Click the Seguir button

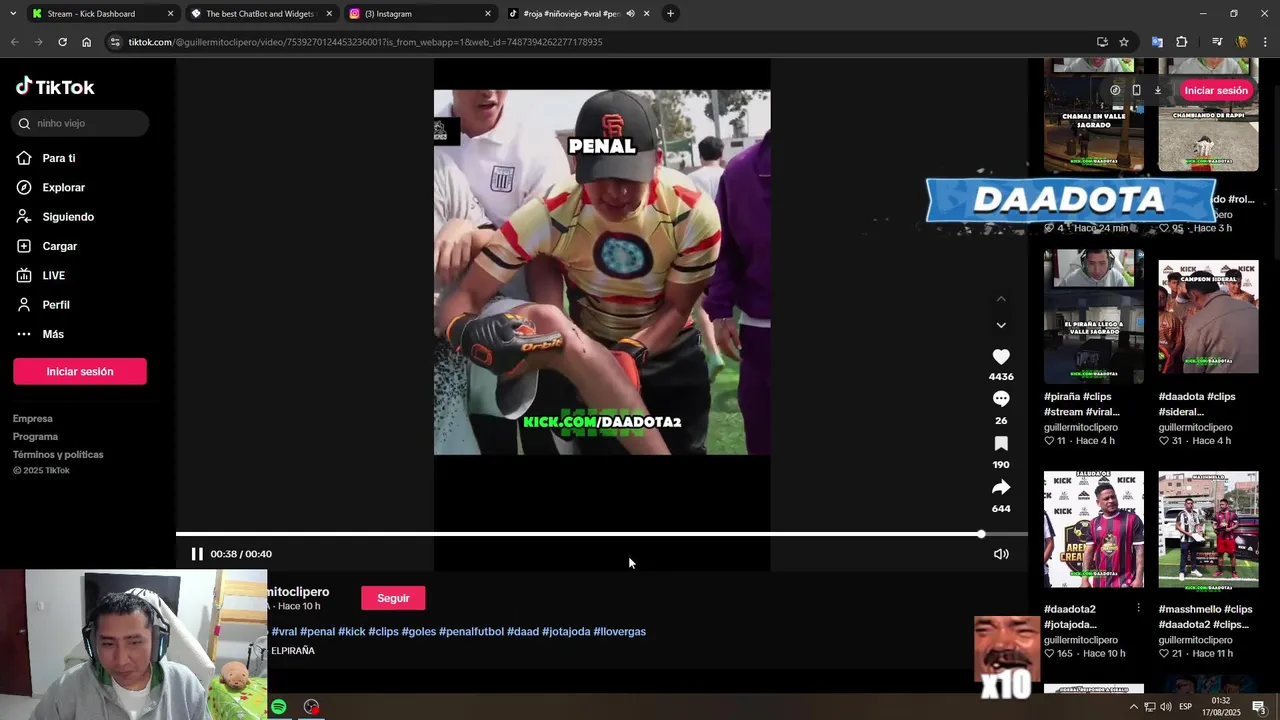(393, 598)
